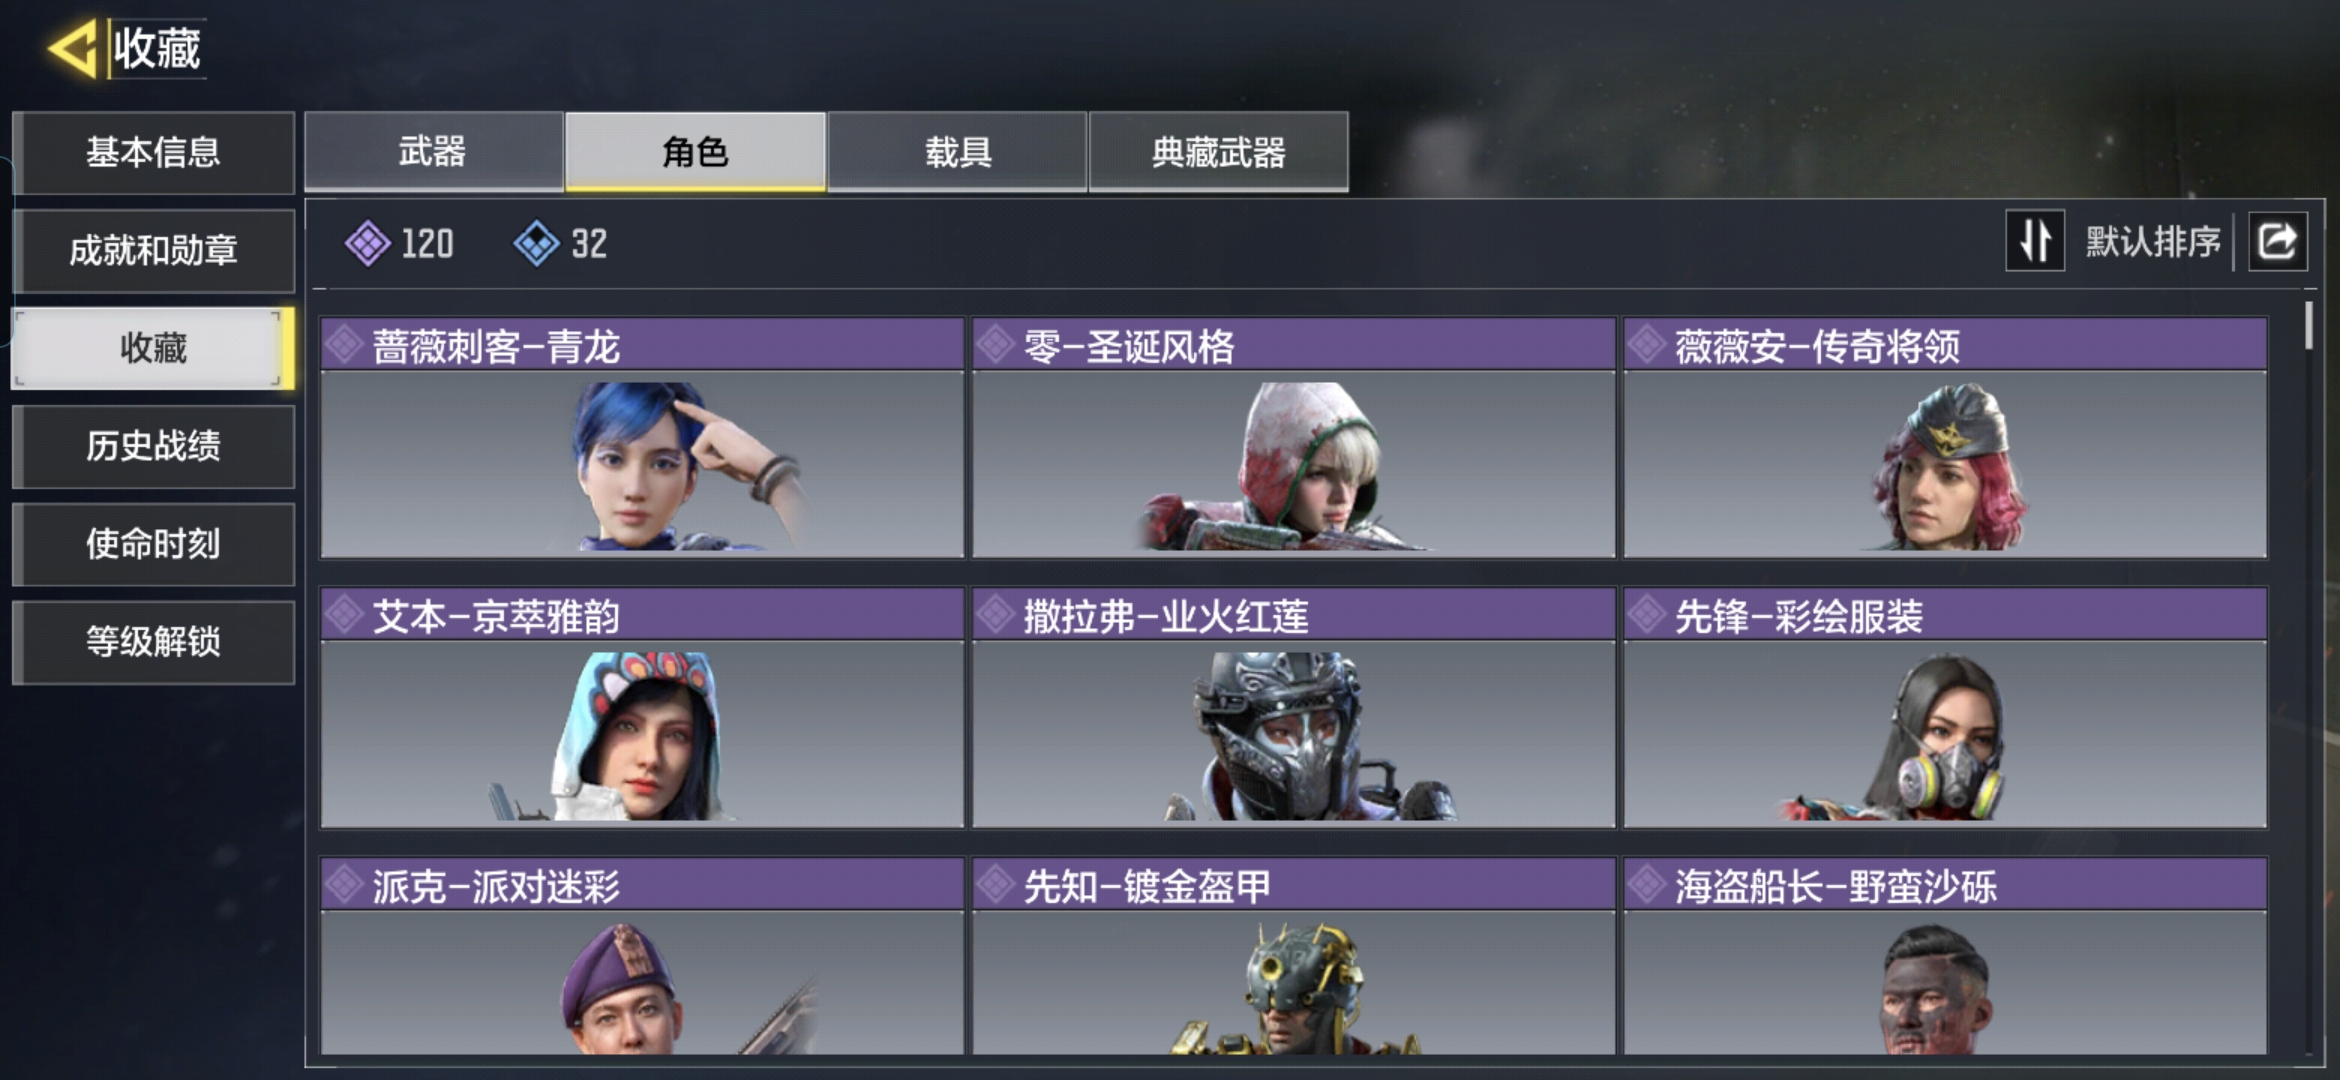Open 成就和勋章 section
Screen dimensions: 2340x1080
tap(153, 250)
